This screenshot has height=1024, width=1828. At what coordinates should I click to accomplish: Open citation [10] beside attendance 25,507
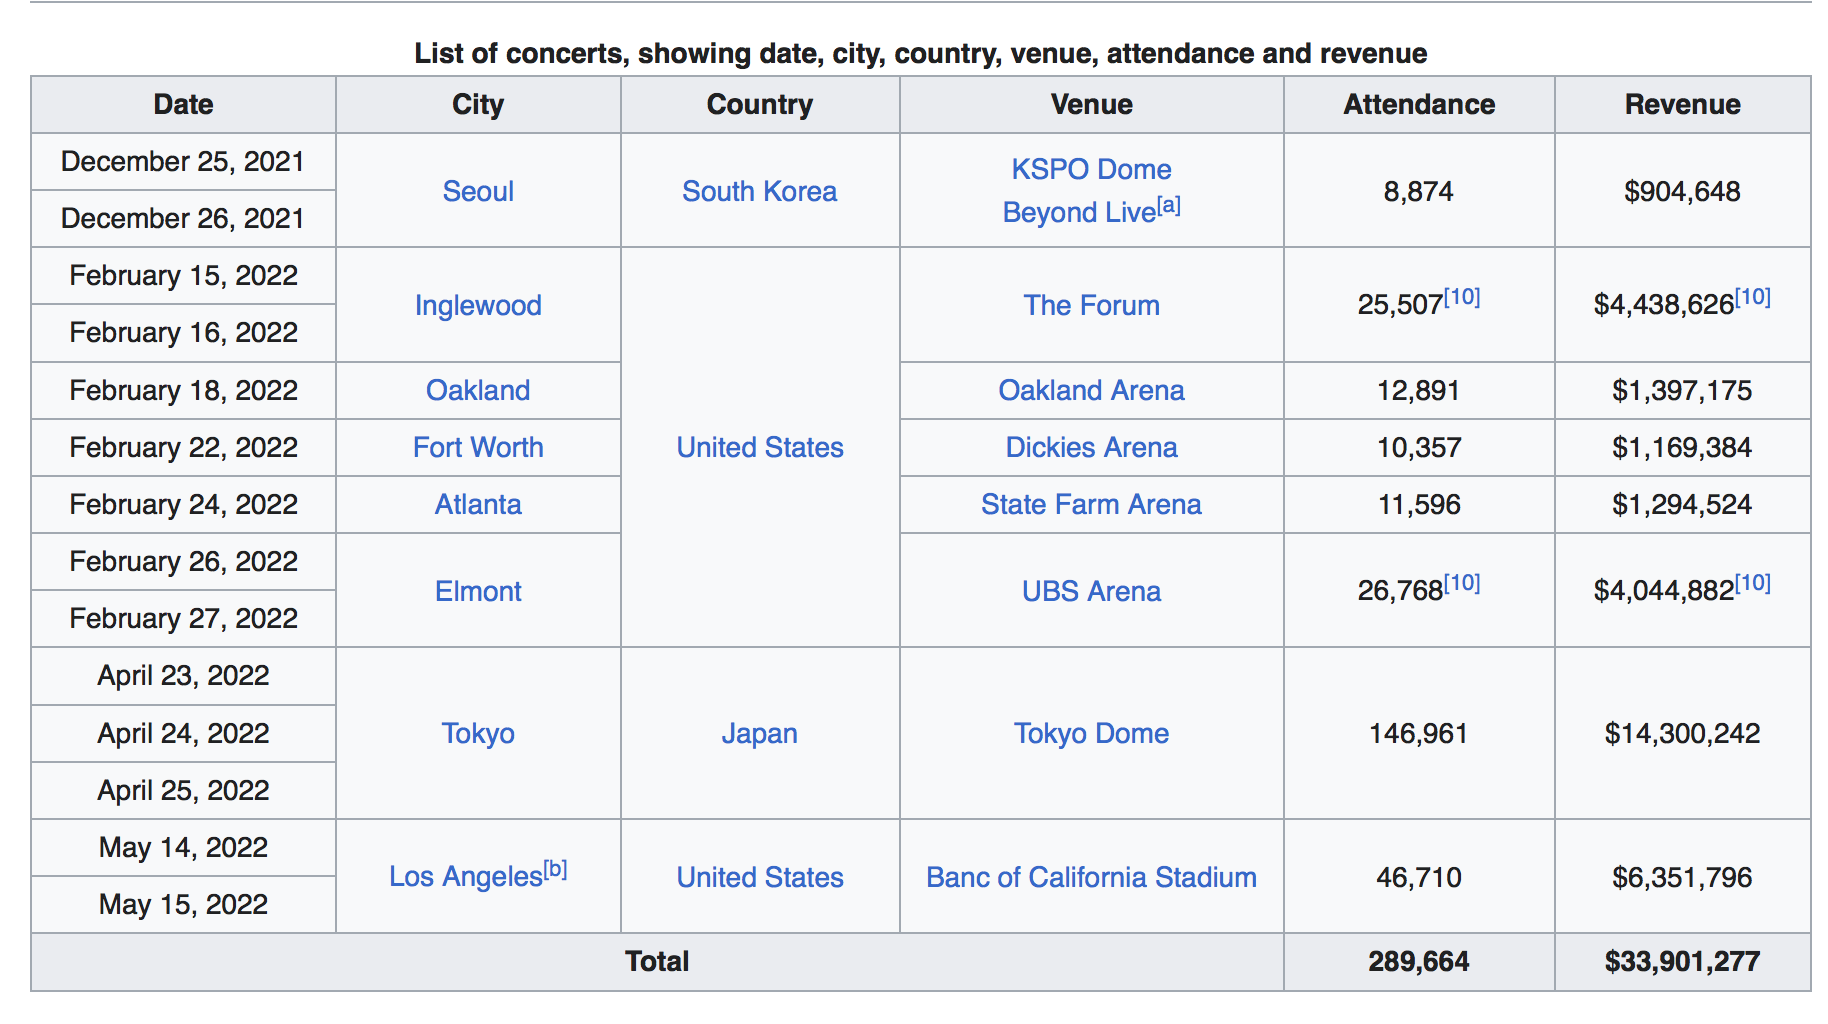tap(1462, 297)
